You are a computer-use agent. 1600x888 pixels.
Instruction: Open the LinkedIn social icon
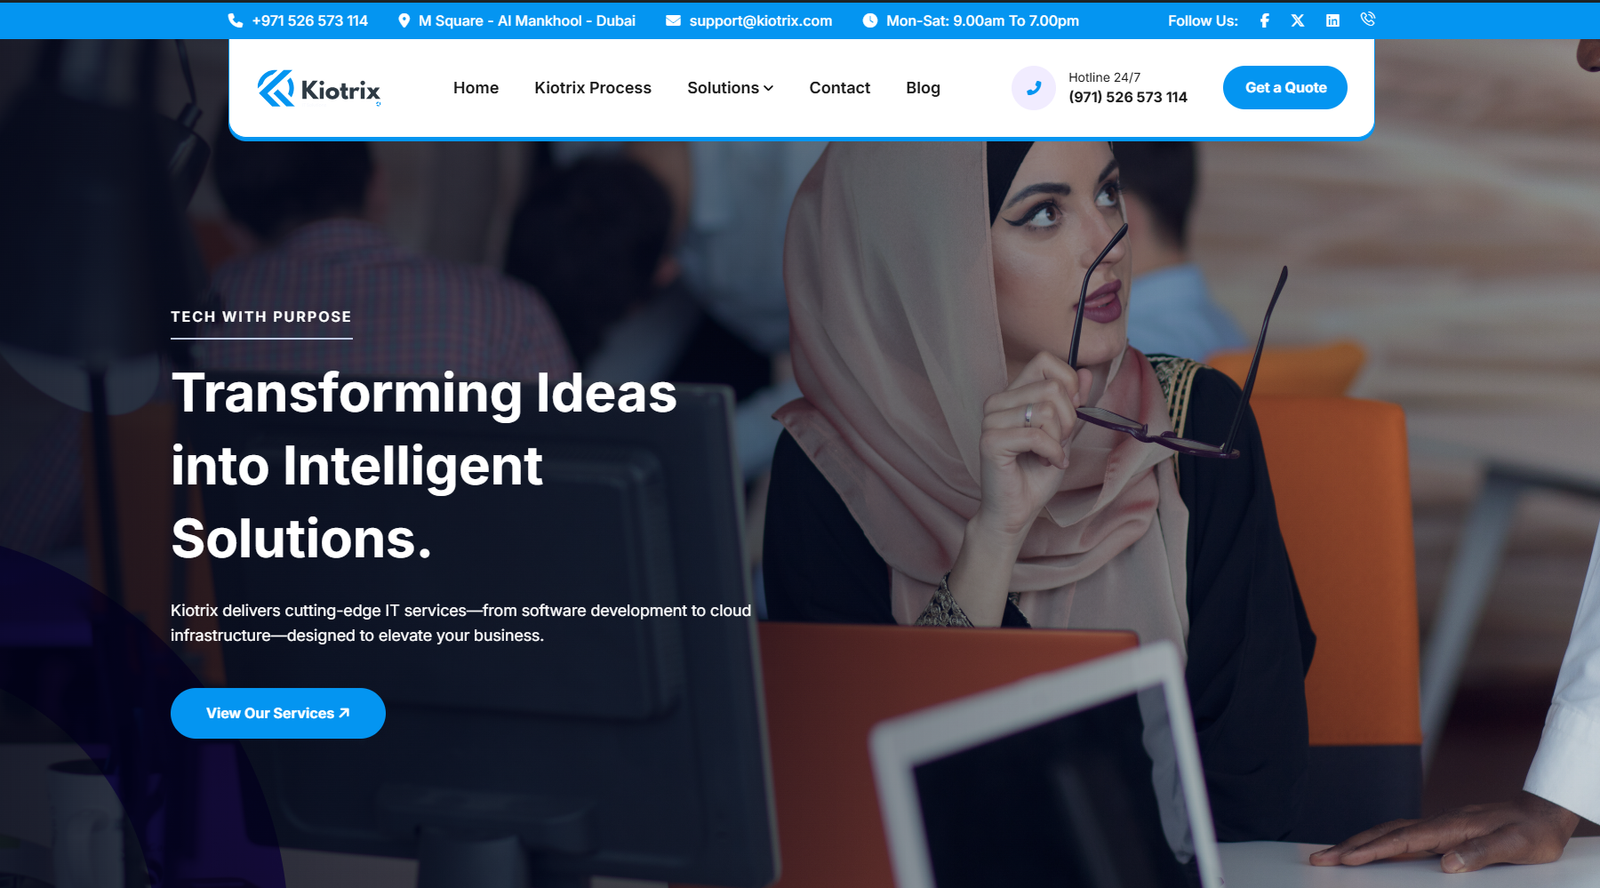(1333, 20)
